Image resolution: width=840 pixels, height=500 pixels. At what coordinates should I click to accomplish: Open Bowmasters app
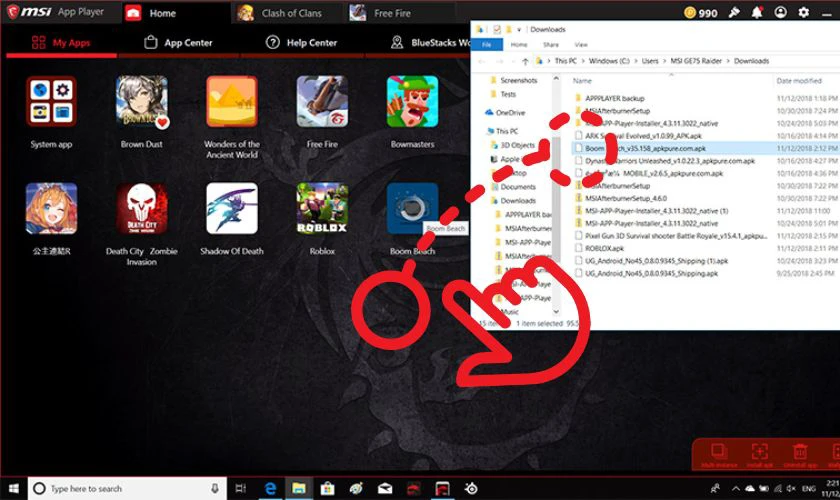[412, 102]
